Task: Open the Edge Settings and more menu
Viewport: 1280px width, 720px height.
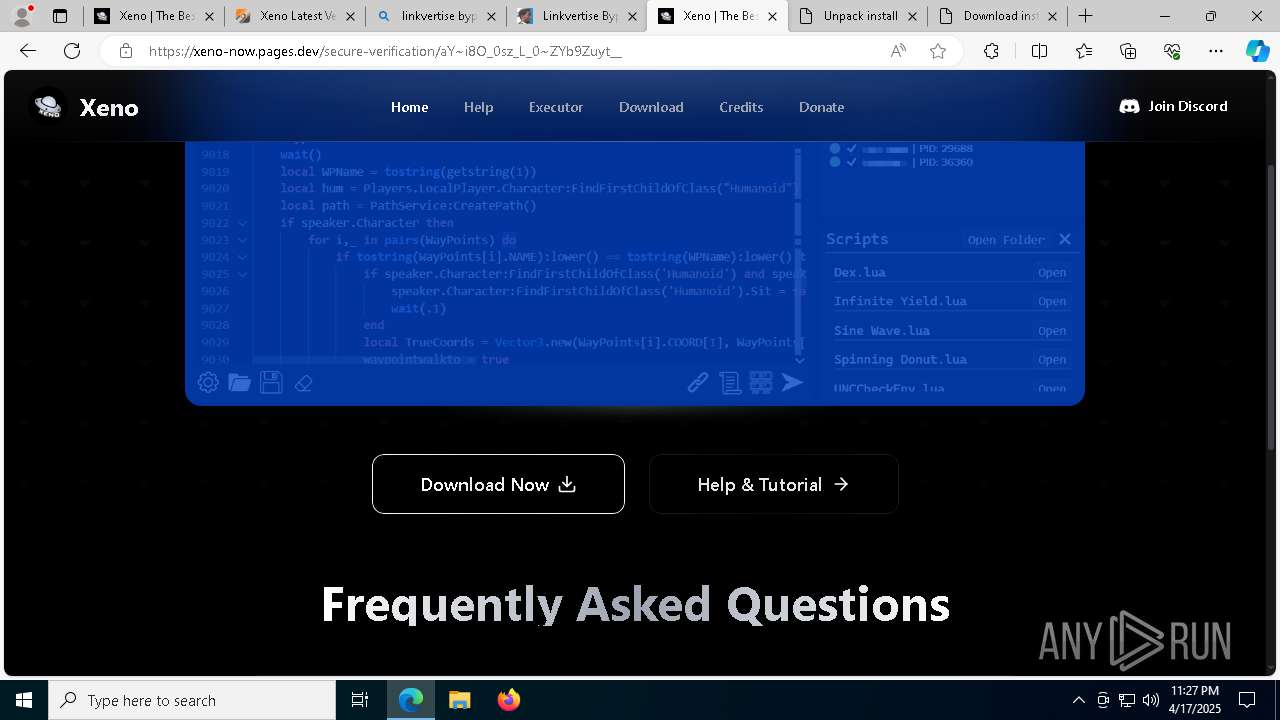Action: click(x=1216, y=51)
